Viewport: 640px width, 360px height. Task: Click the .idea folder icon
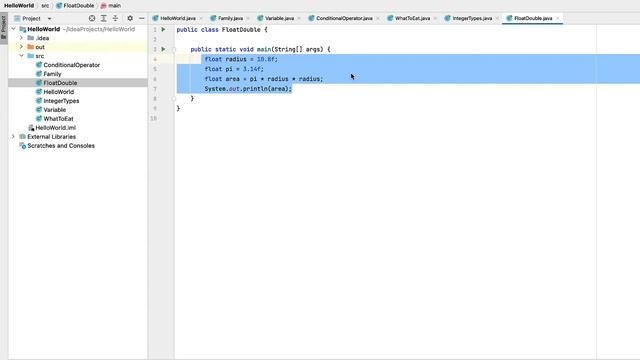click(x=31, y=38)
